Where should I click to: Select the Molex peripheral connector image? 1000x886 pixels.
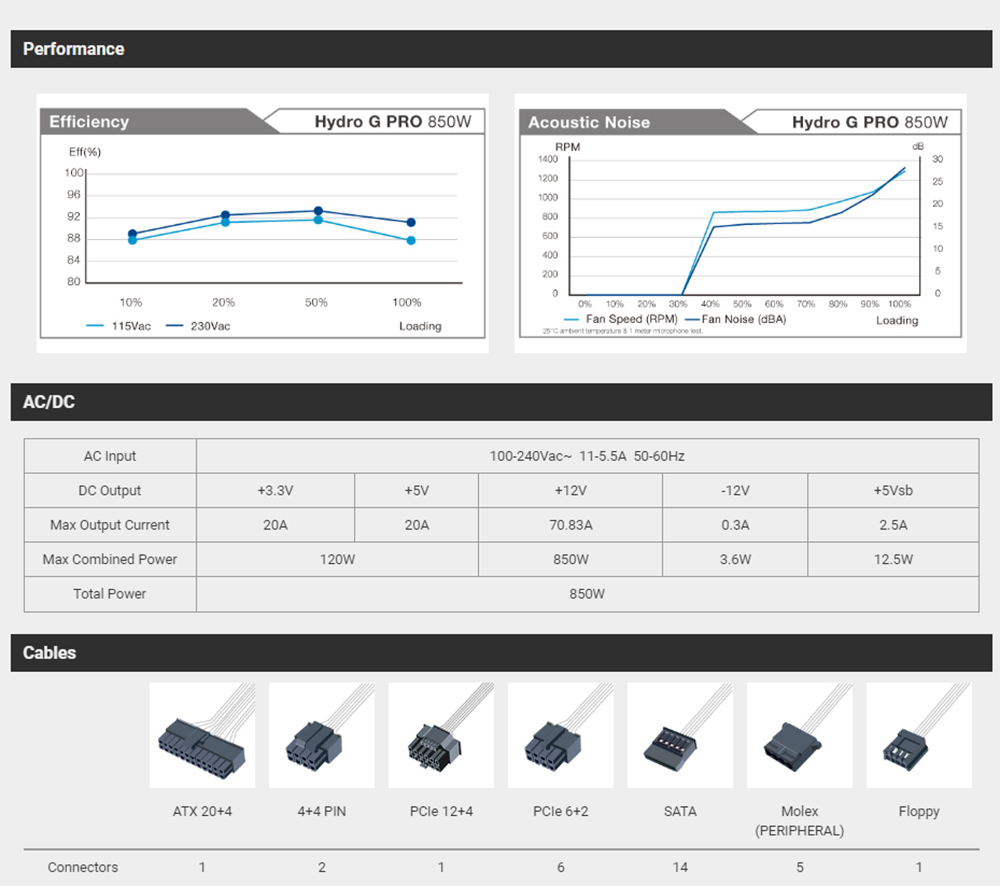[799, 736]
